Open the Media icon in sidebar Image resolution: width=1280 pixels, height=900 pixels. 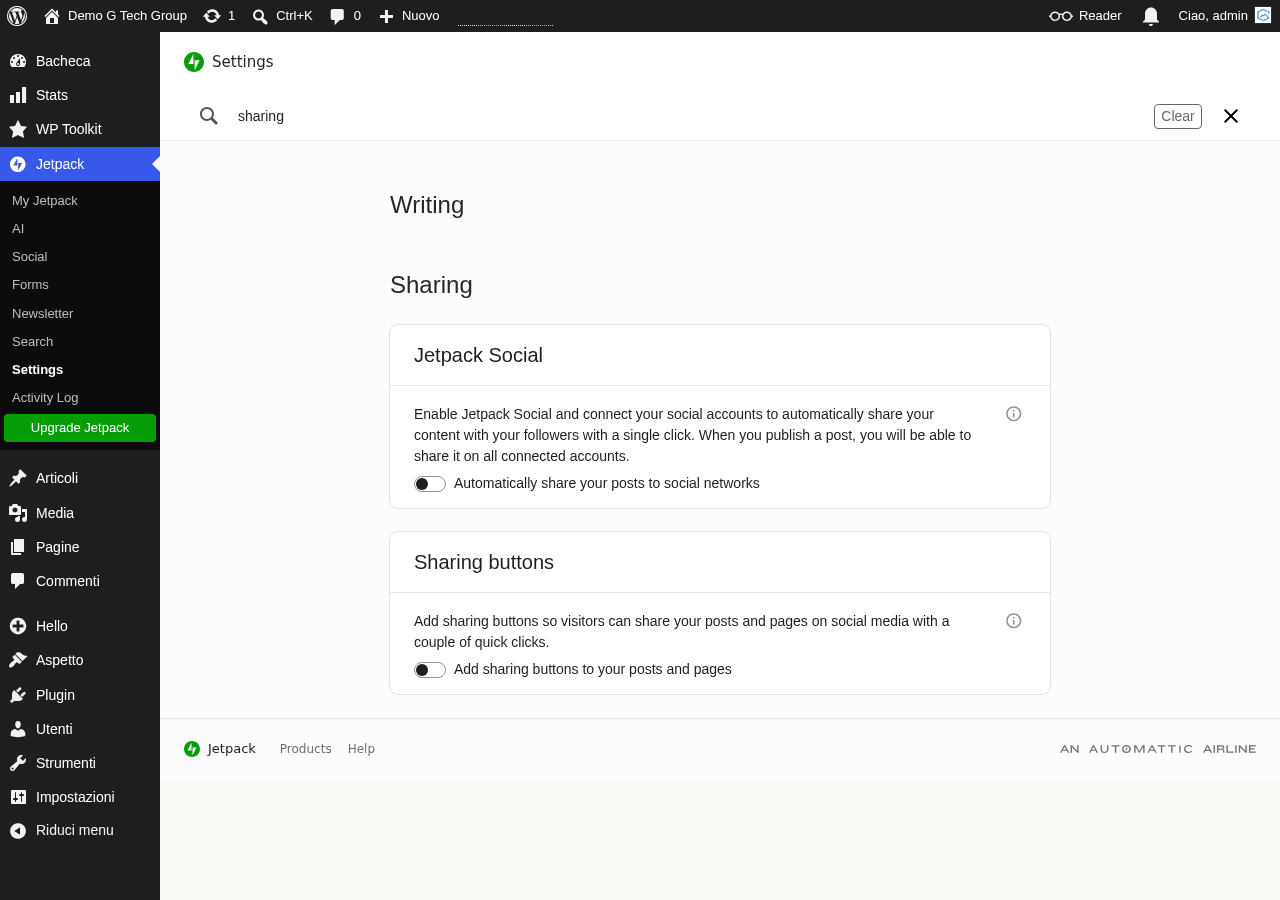coord(18,513)
